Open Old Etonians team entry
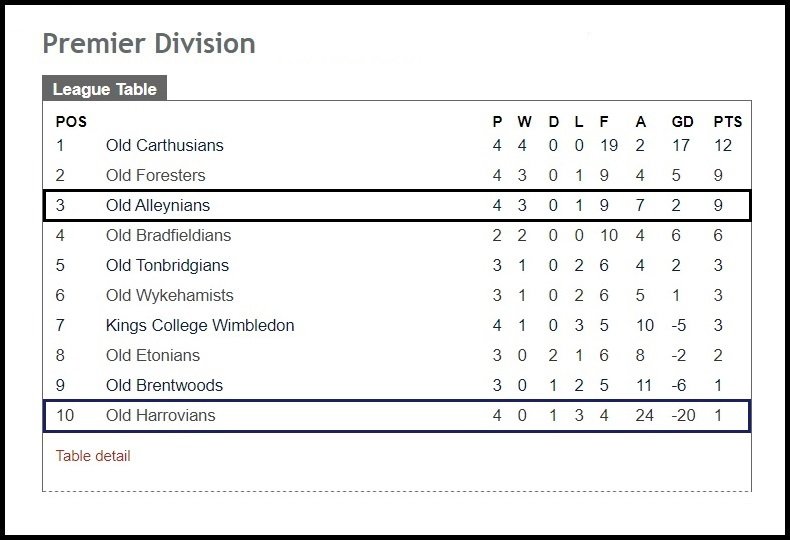Image resolution: width=790 pixels, height=540 pixels. (x=153, y=355)
